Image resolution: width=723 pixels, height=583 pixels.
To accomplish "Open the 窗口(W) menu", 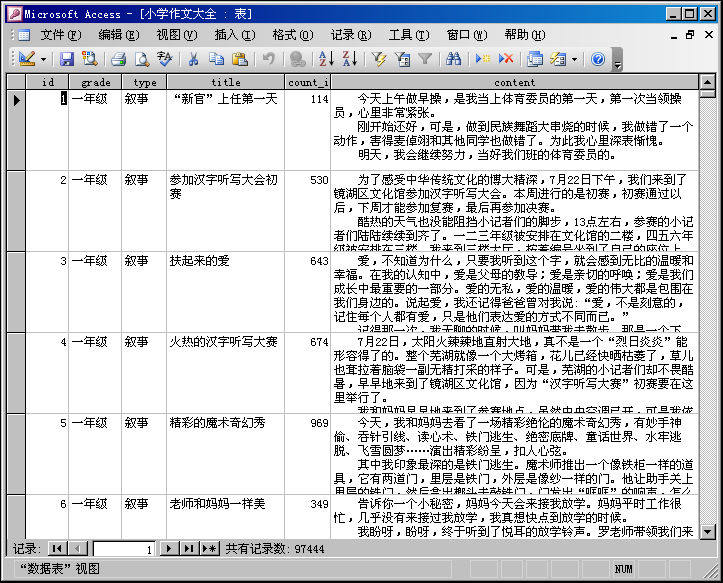I will pyautogui.click(x=467, y=35).
